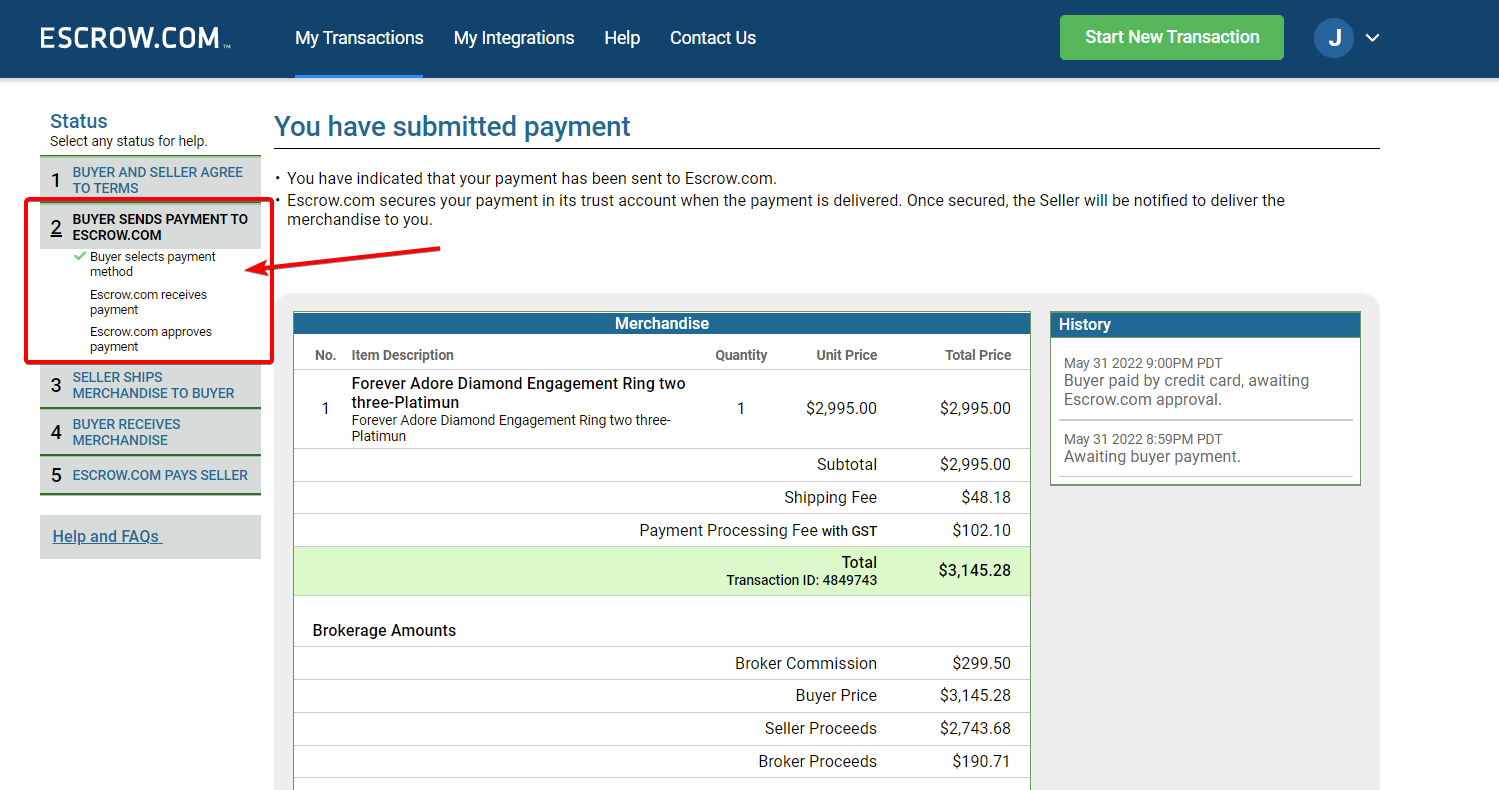
Task: Open Help and FAQs link
Action: pyautogui.click(x=107, y=536)
